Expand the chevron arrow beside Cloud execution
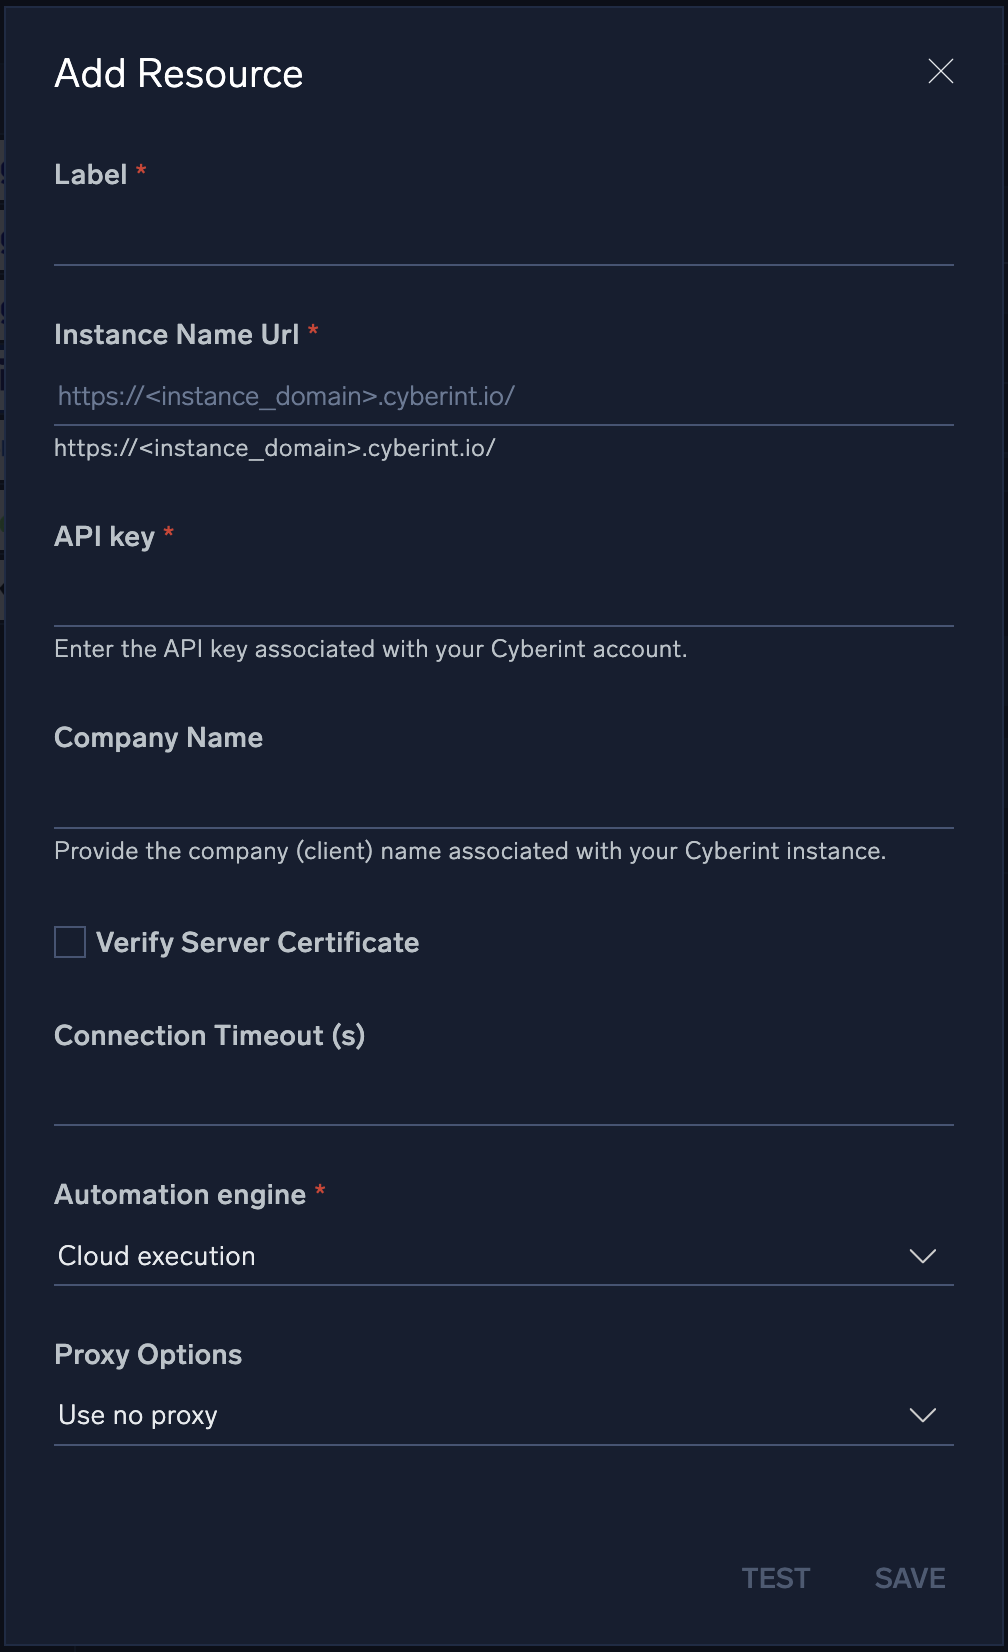The image size is (1008, 1652). [x=922, y=1256]
